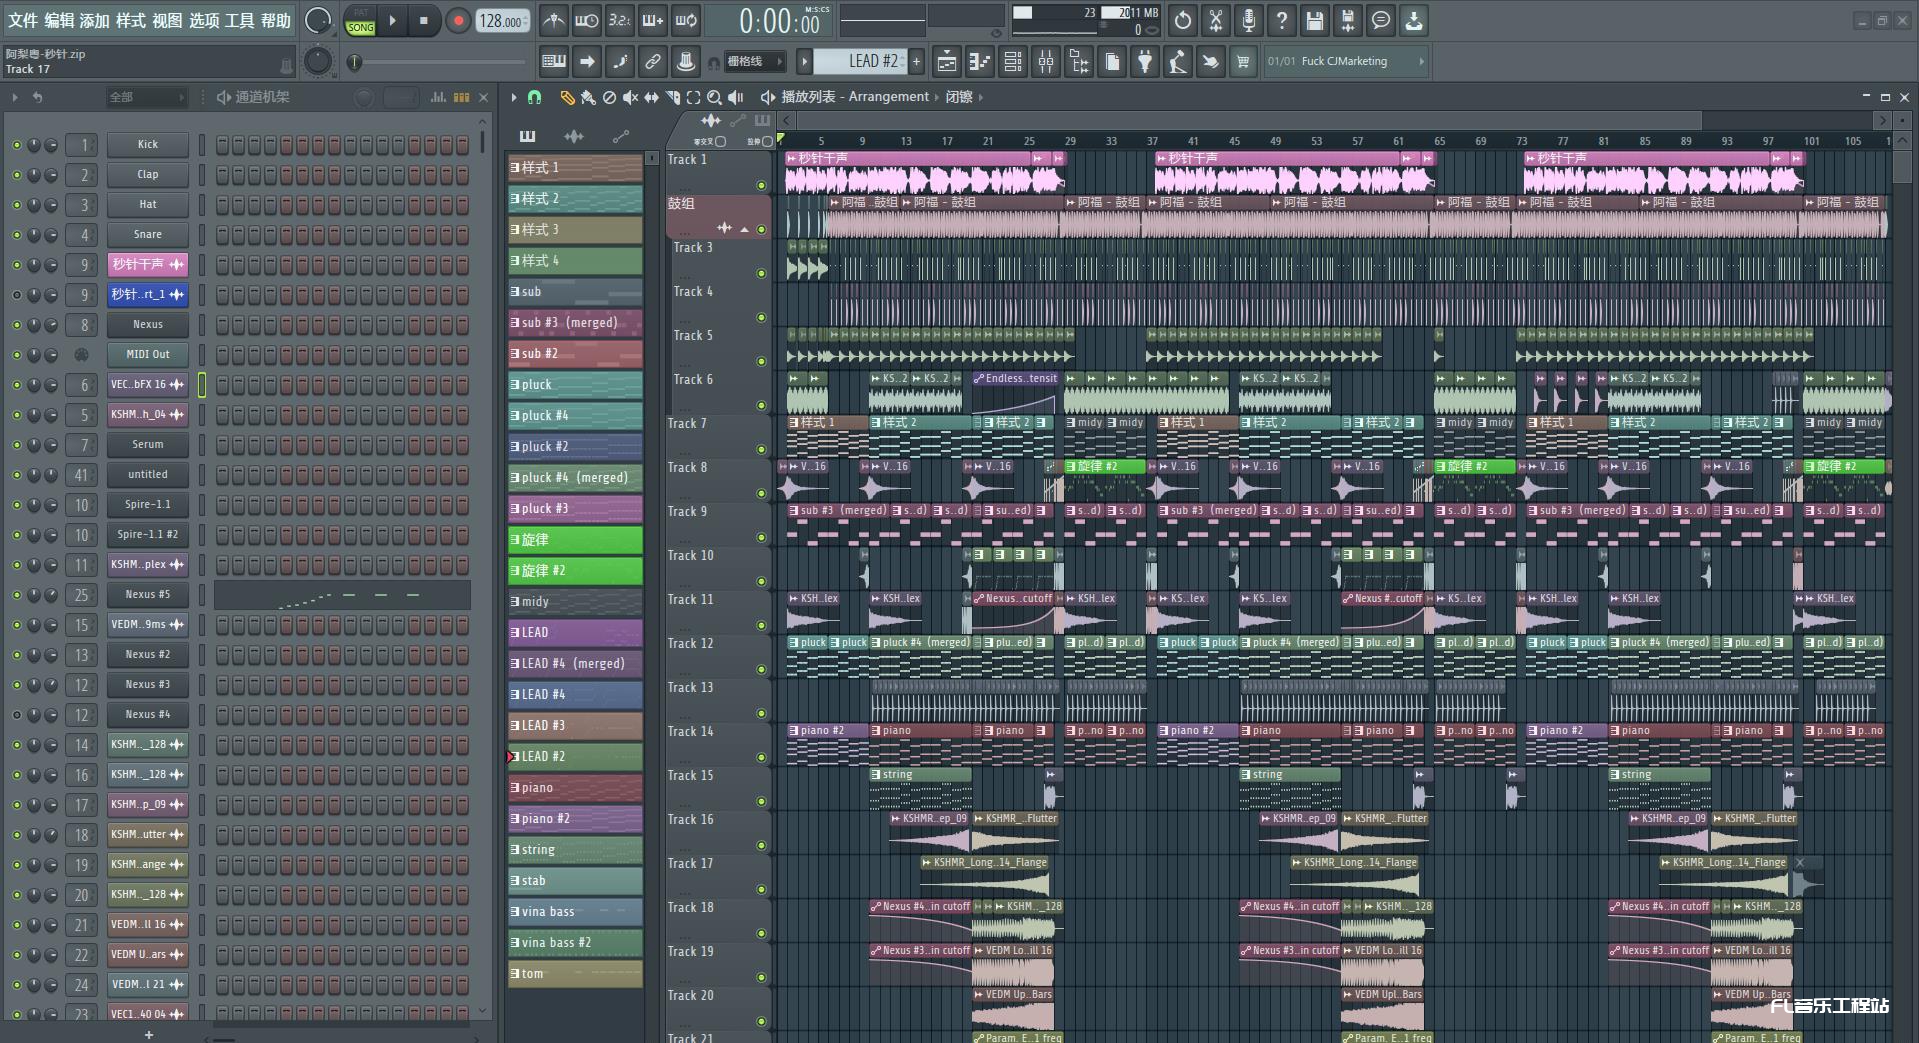Image resolution: width=1919 pixels, height=1043 pixels.
Task: Click the shopping cart content library icon
Action: tap(1243, 62)
